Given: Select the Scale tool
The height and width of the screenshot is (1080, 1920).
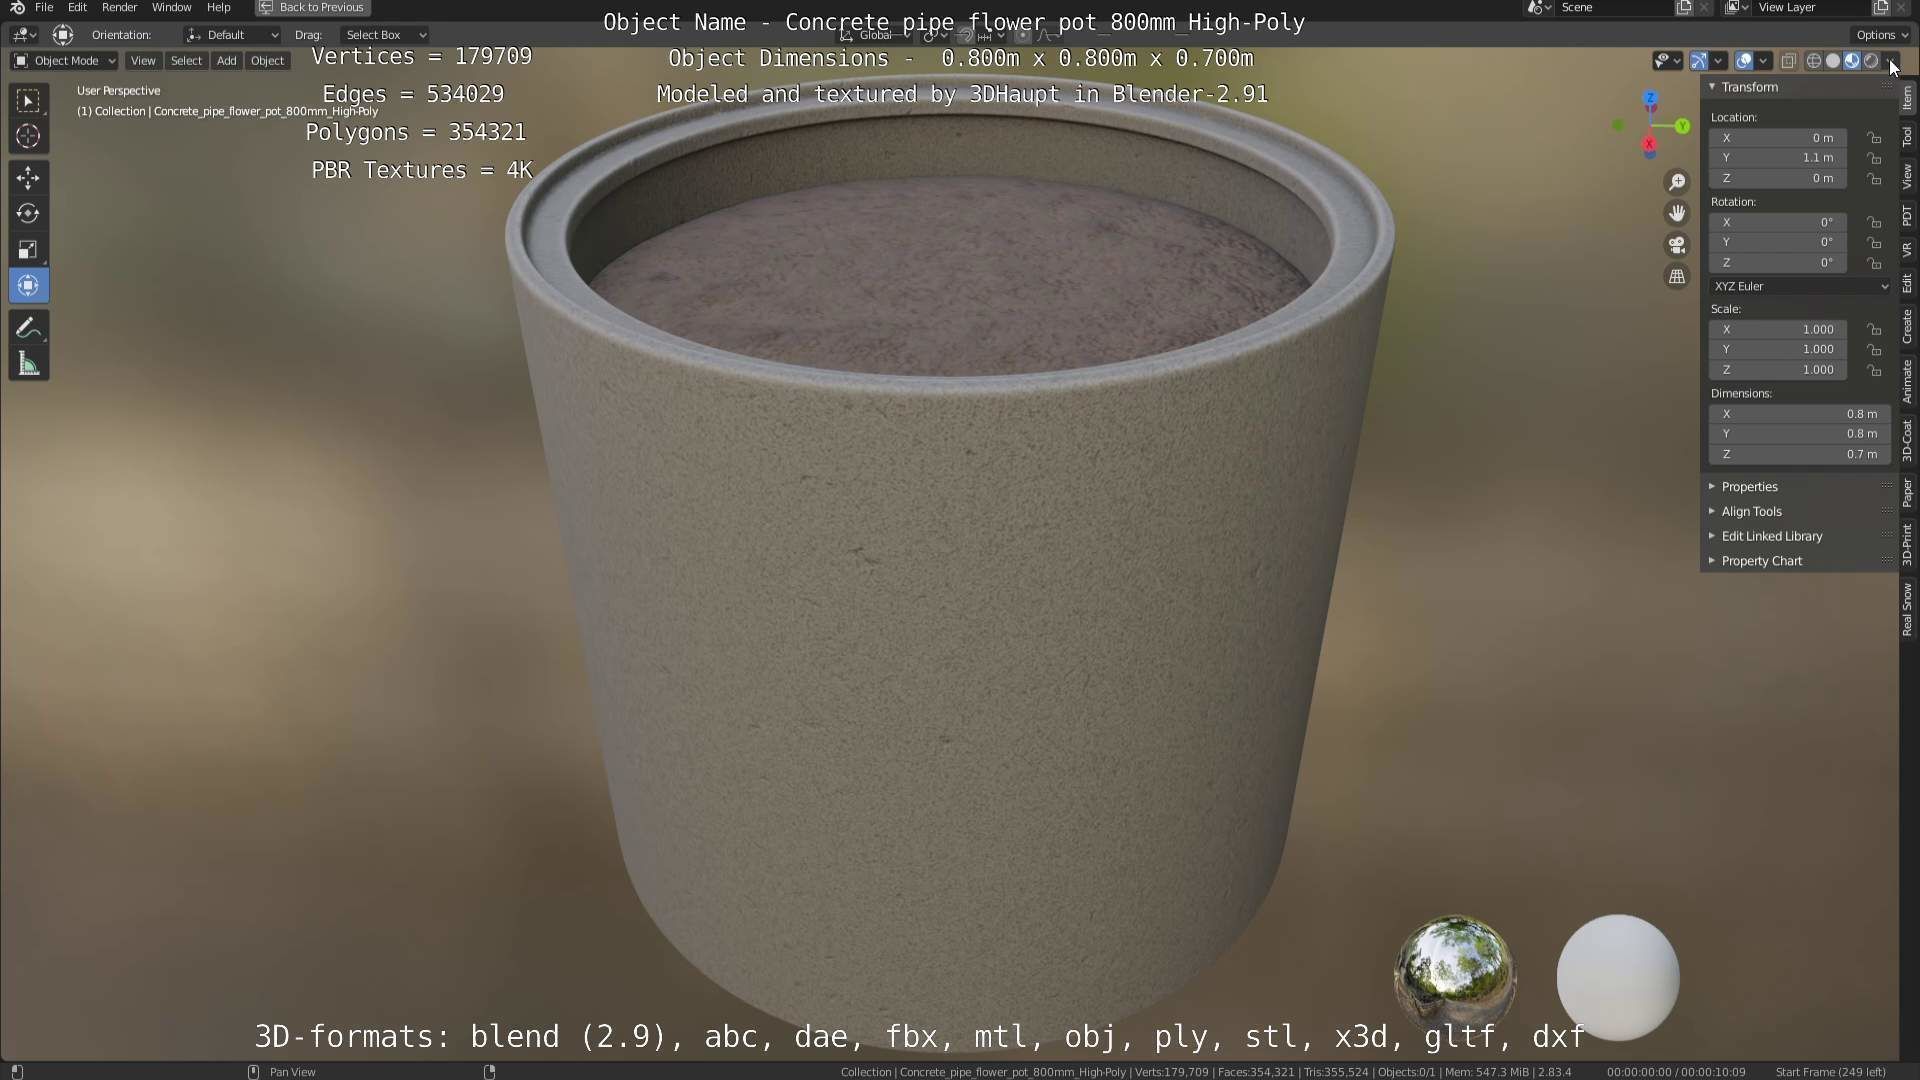Looking at the screenshot, I should [x=28, y=250].
